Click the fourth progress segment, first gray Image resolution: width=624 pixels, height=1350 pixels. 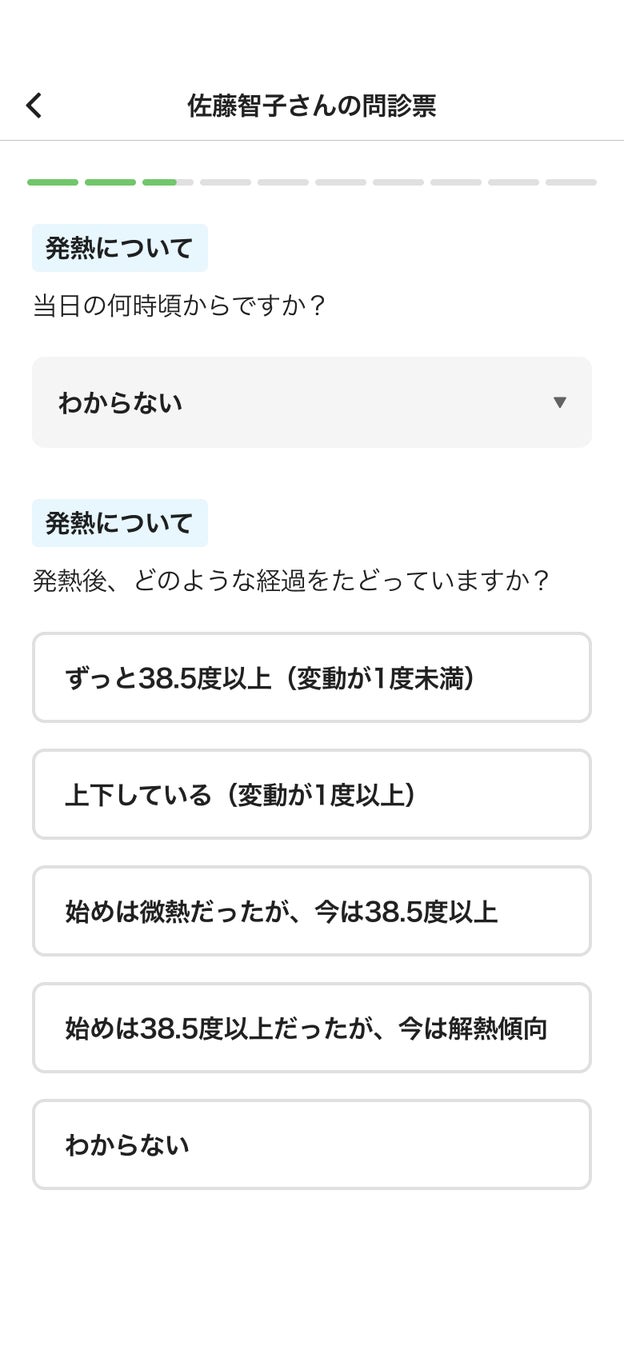tap(226, 182)
